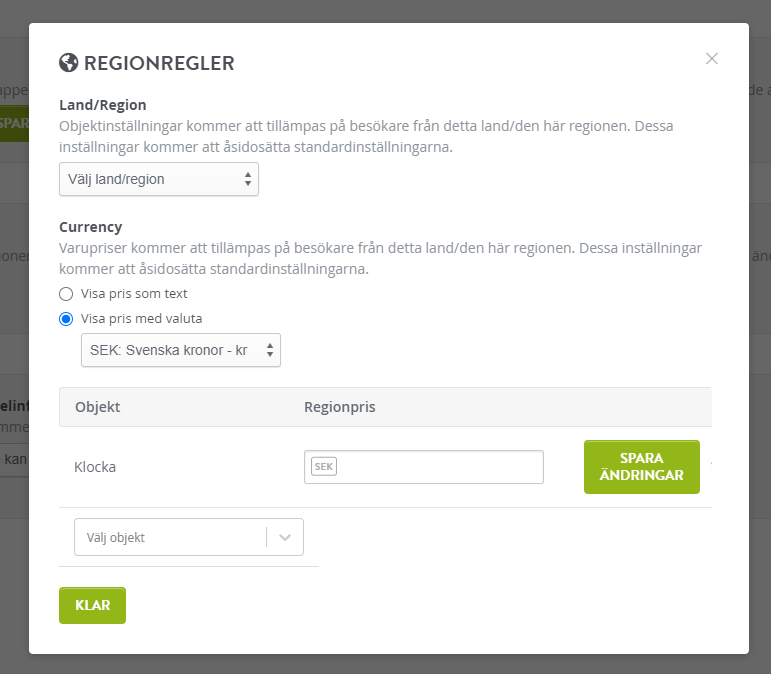Select the 'Visa pris med valuta' radio button
771x674 pixels.
pyautogui.click(x=66, y=319)
